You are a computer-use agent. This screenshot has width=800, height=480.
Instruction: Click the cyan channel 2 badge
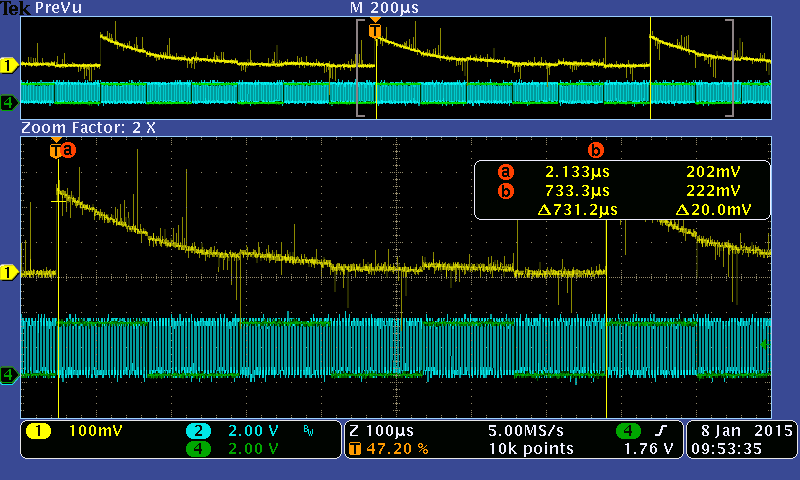tap(198, 431)
